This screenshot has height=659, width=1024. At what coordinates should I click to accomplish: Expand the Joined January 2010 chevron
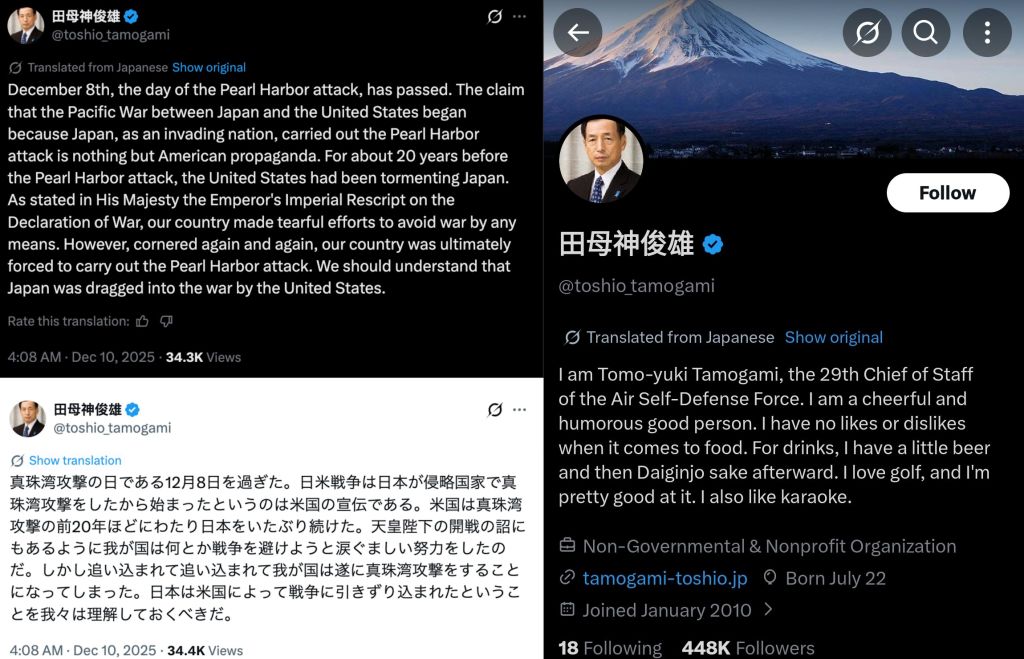coord(768,609)
